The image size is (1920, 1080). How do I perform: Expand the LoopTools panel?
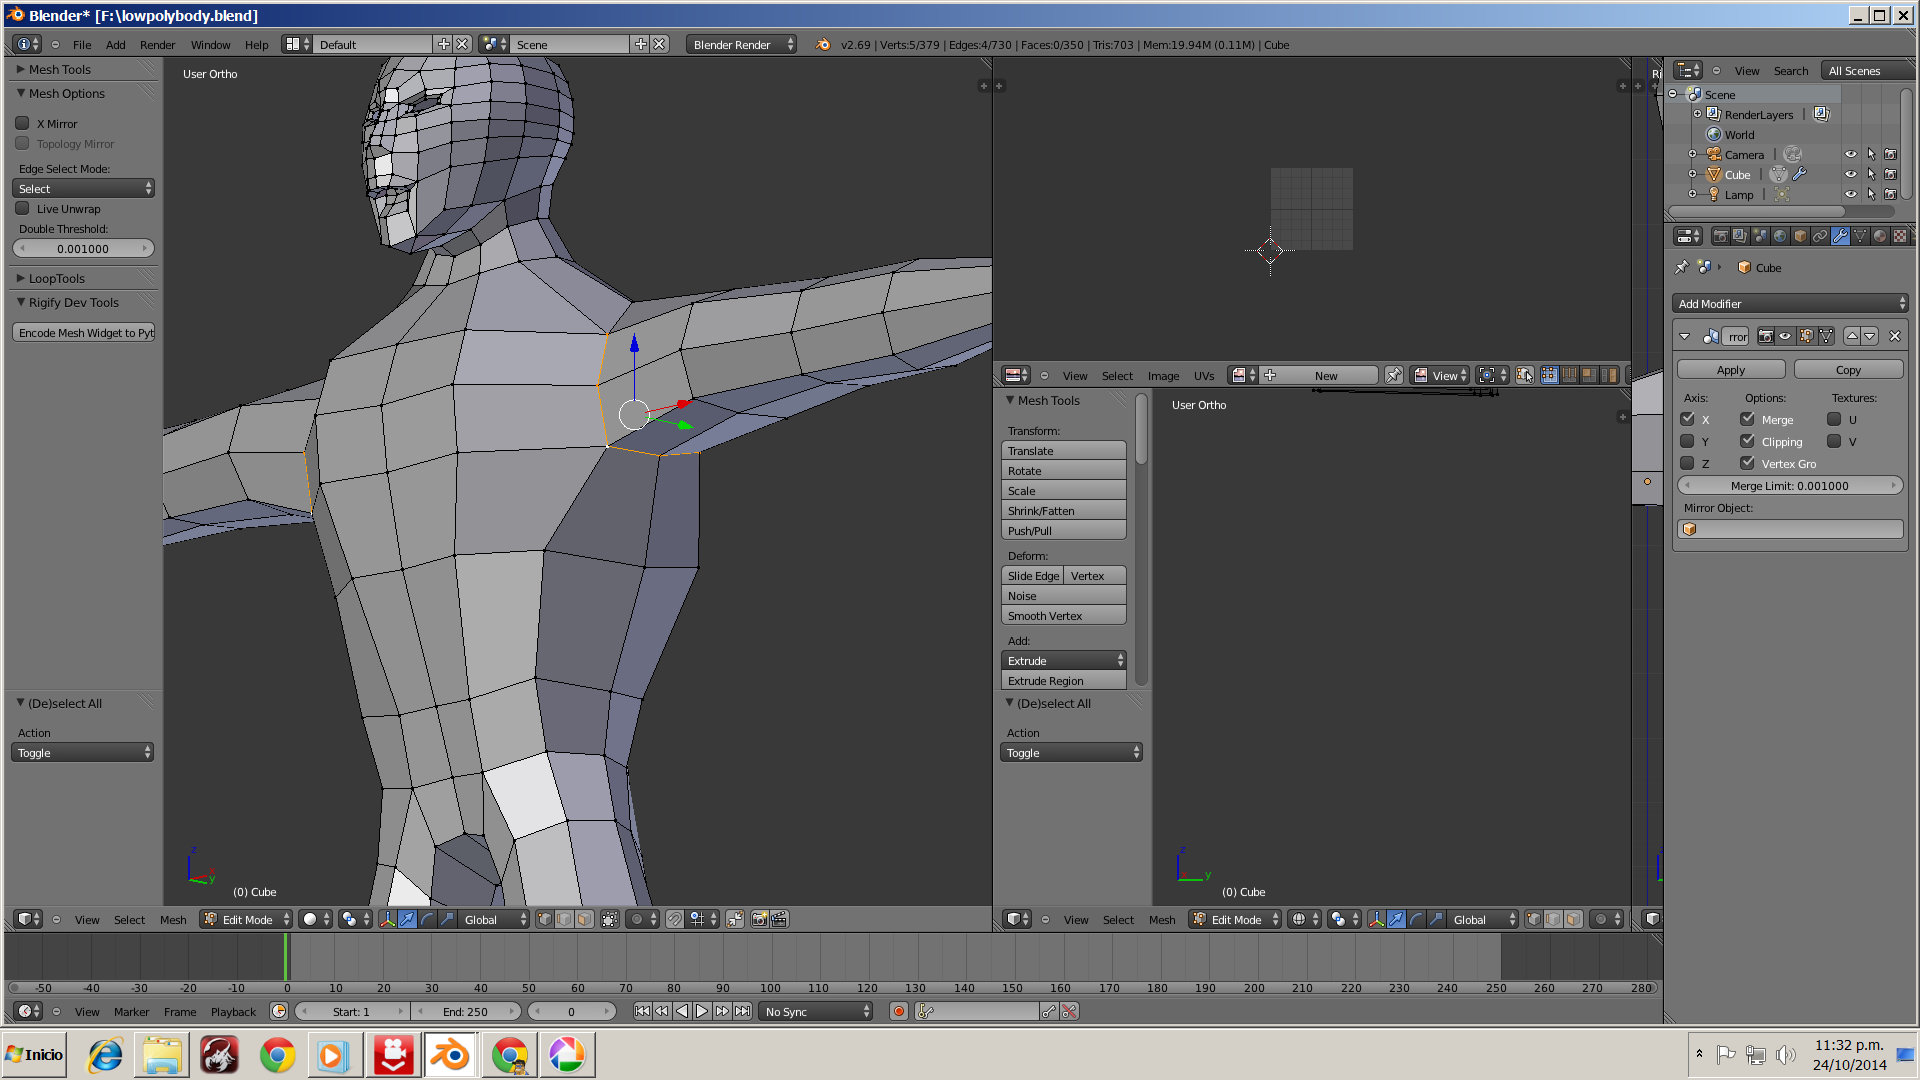point(56,278)
